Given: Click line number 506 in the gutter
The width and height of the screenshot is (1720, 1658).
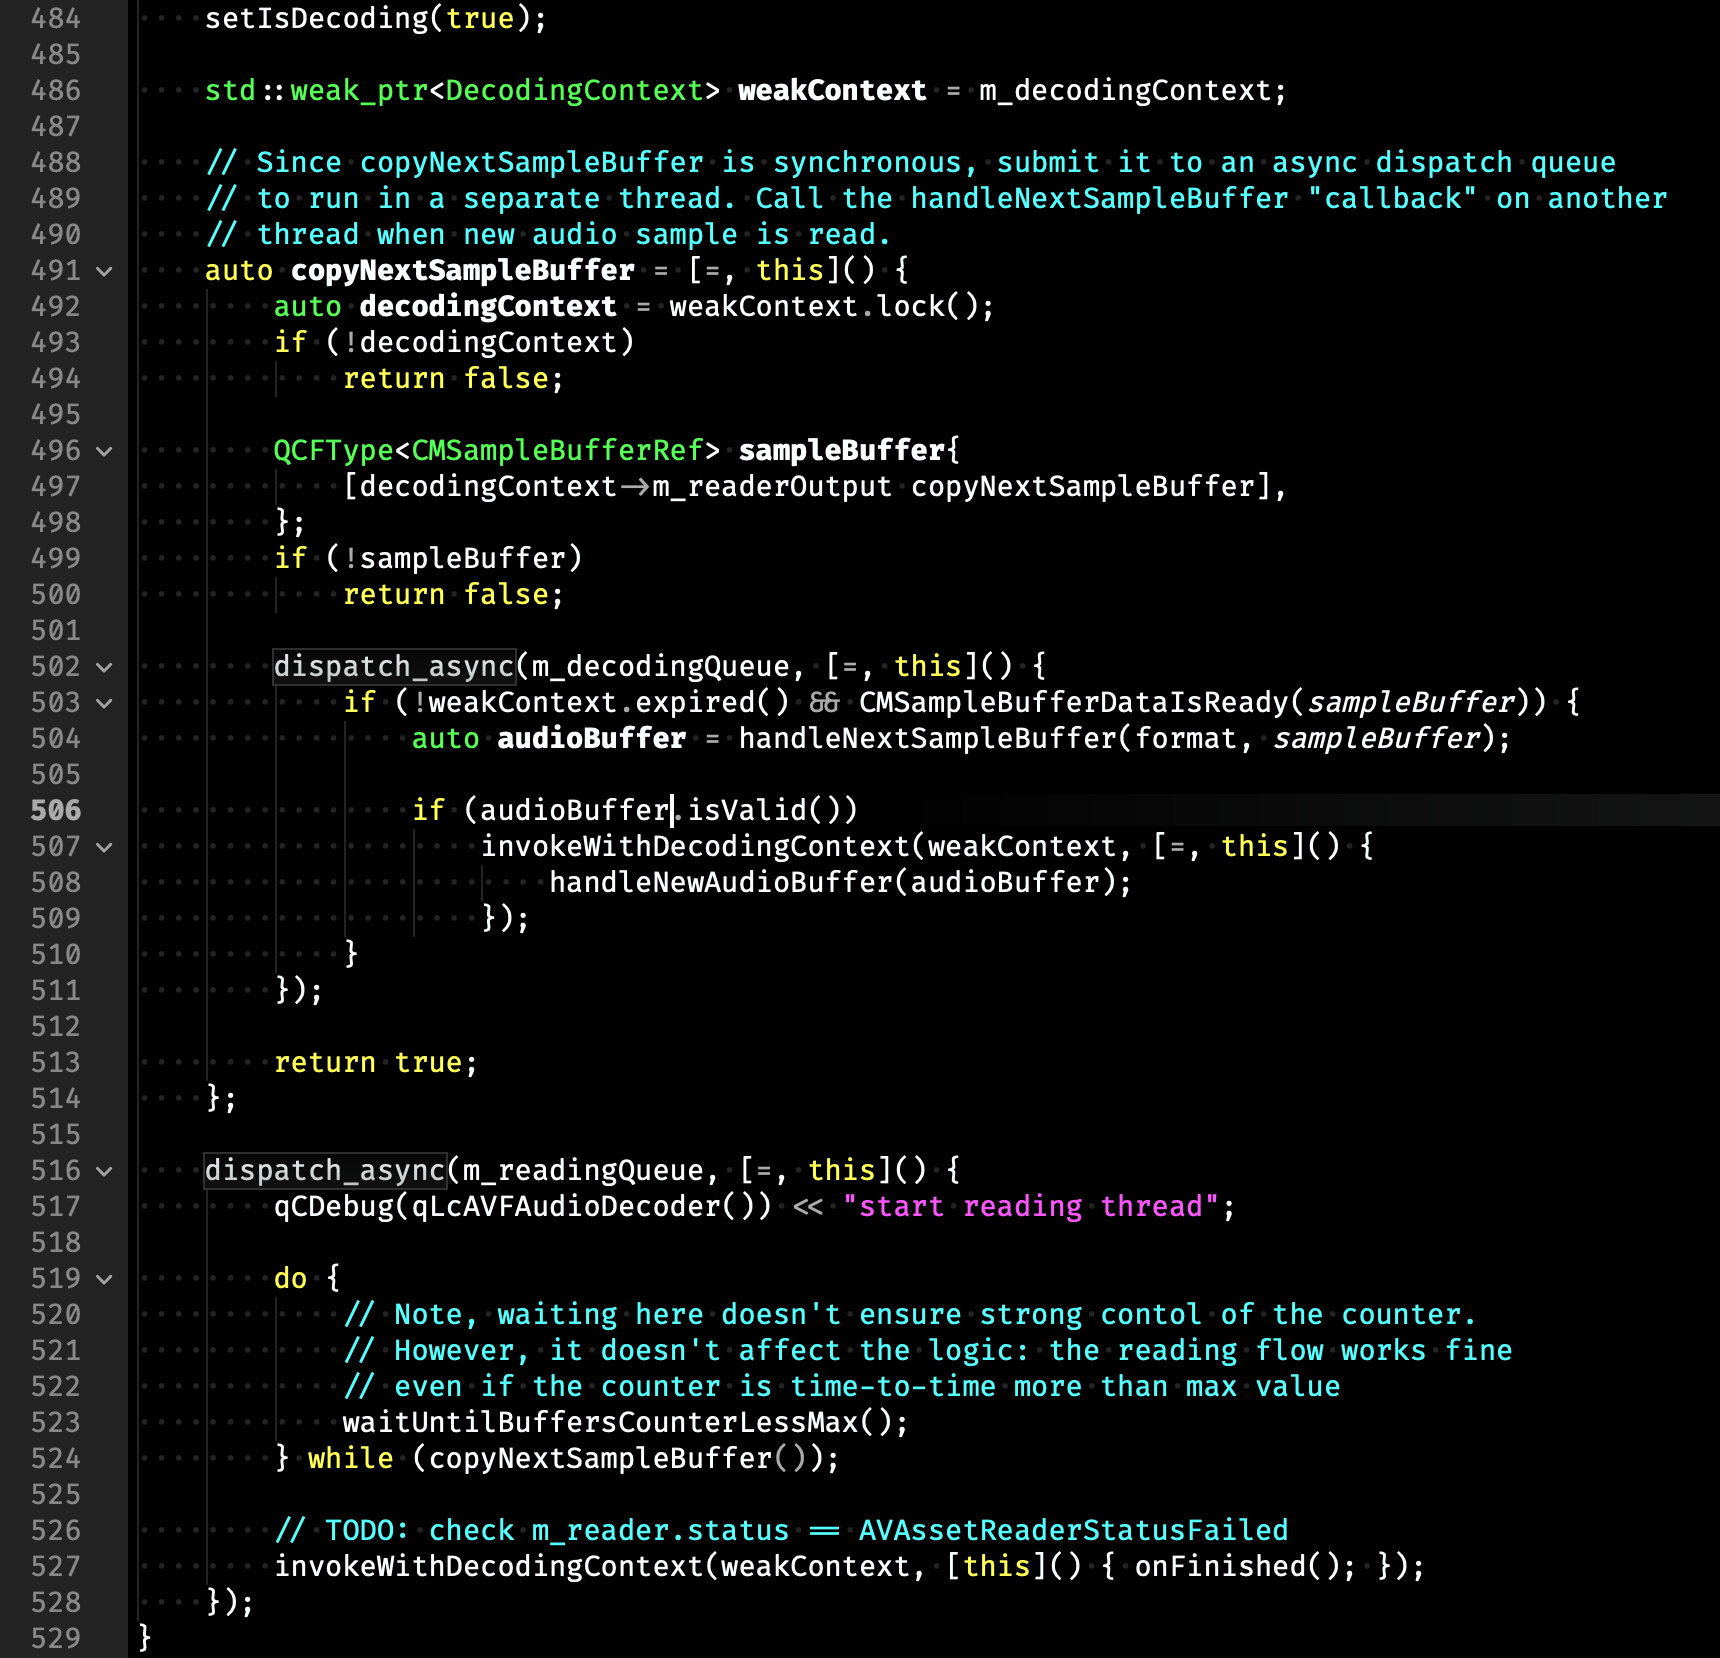Looking at the screenshot, I should [56, 810].
